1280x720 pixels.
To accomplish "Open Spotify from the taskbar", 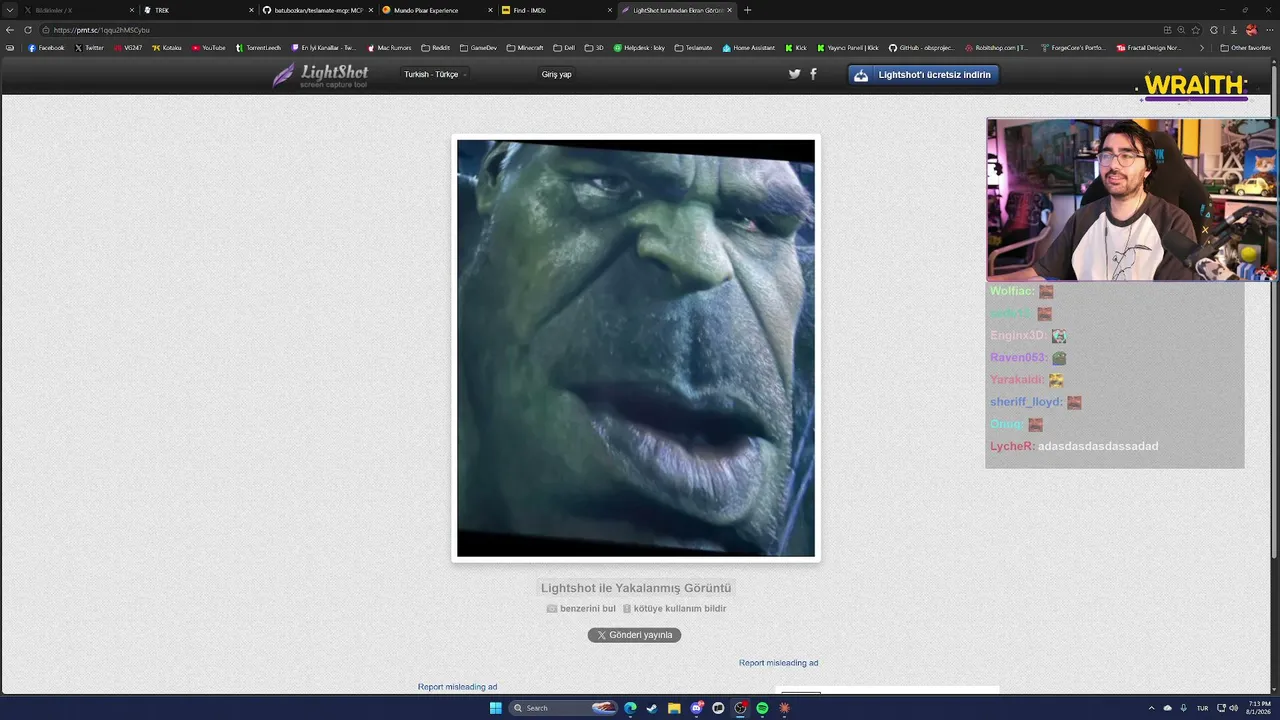I will (762, 708).
